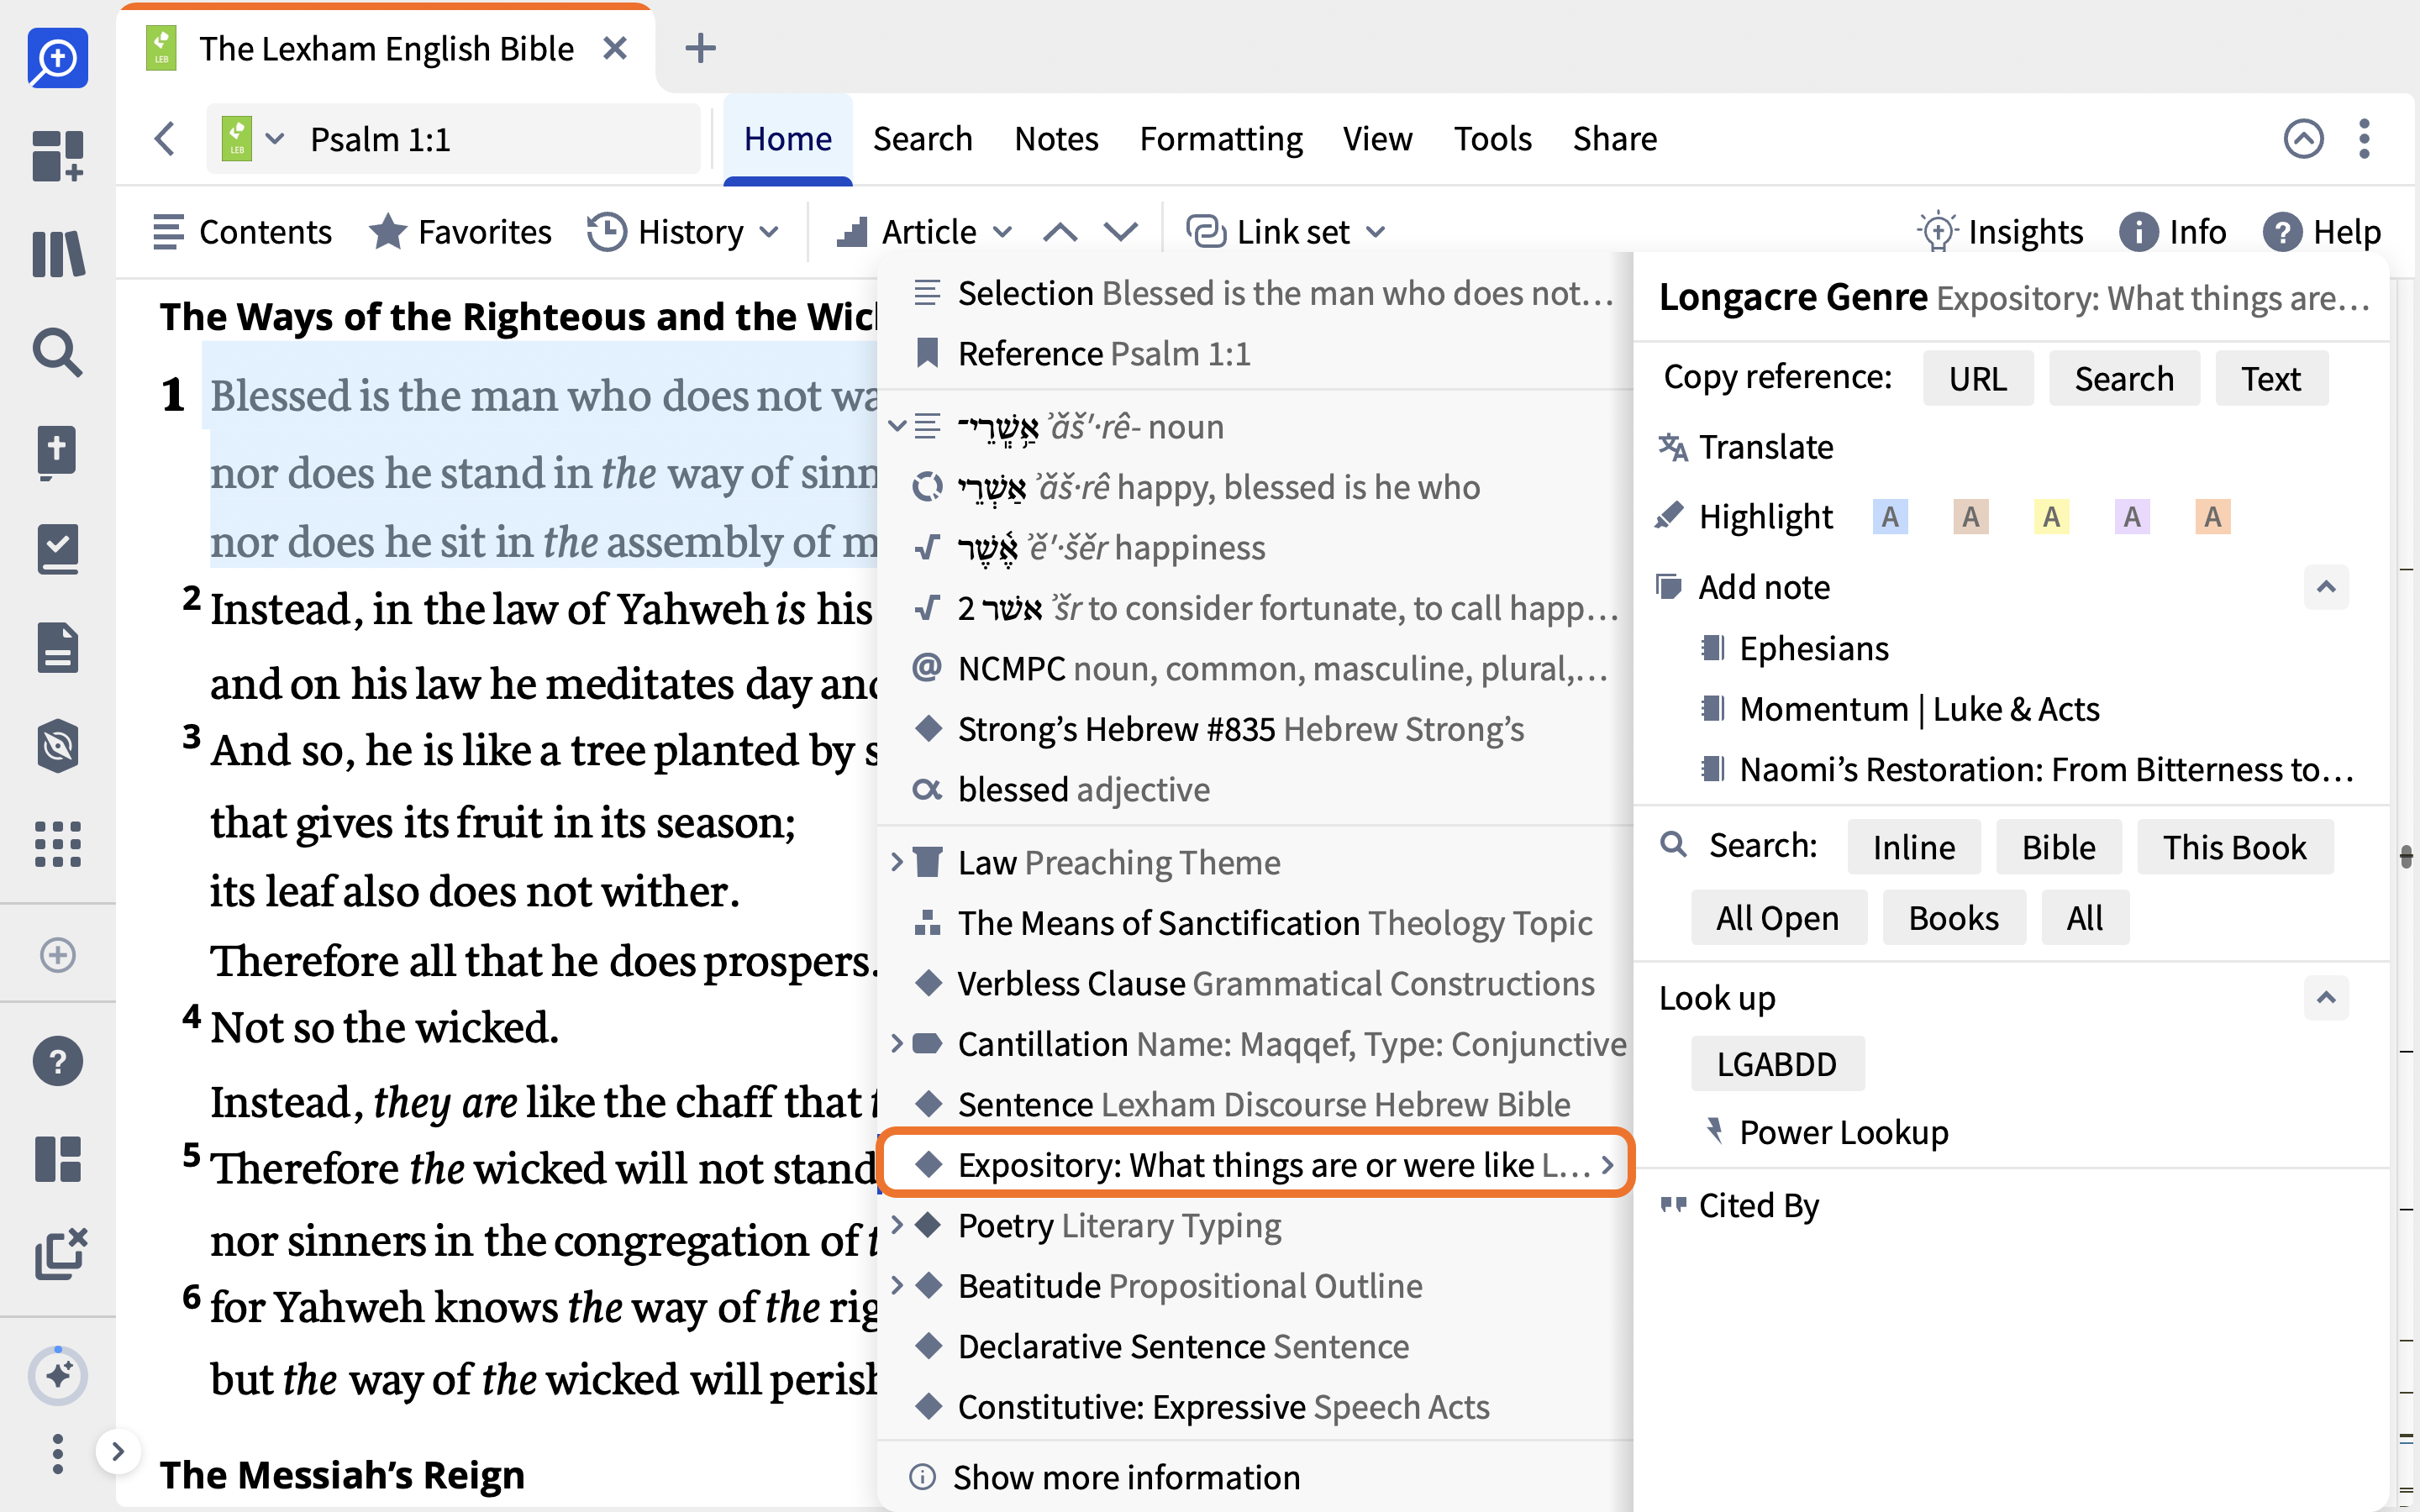The height and width of the screenshot is (1512, 2420).
Task: Go to previous article with up arrow
Action: click(x=1060, y=232)
